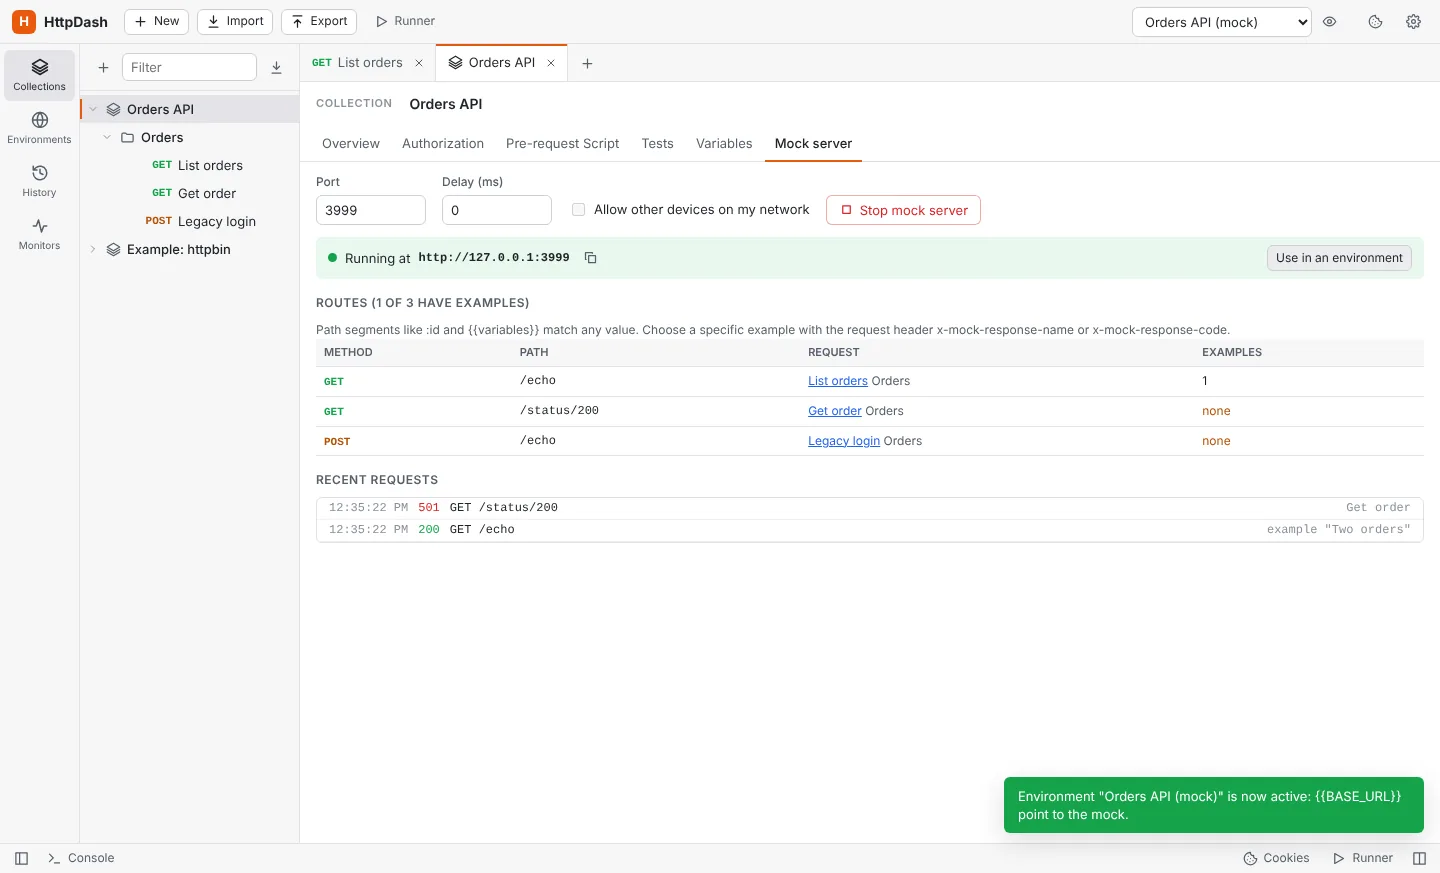
Task: Expand the Example: httpbin collection
Action: [93, 249]
